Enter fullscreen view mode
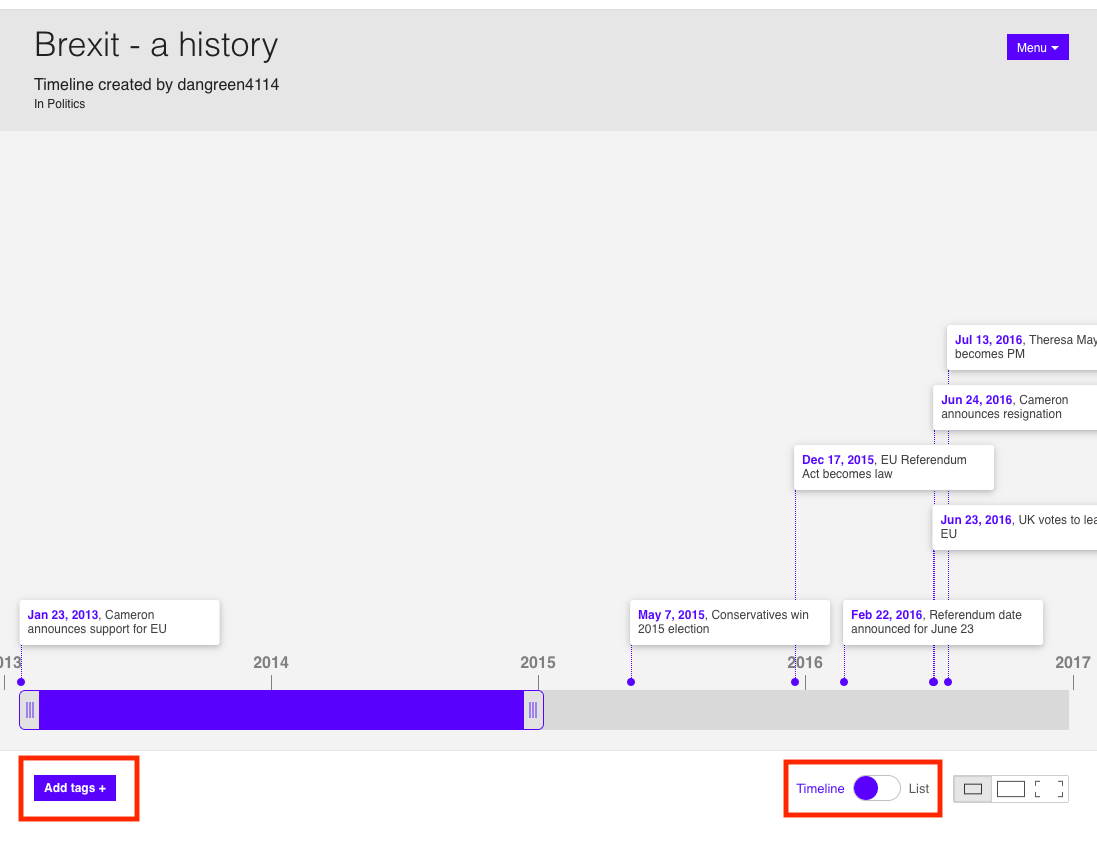Viewport: 1097px width, 842px height. coord(1049,789)
